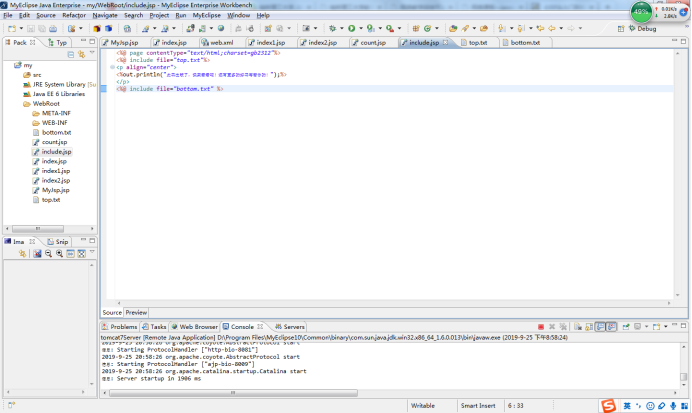
Task: Click the microphone icon in the input tray
Action: pos(673,406)
